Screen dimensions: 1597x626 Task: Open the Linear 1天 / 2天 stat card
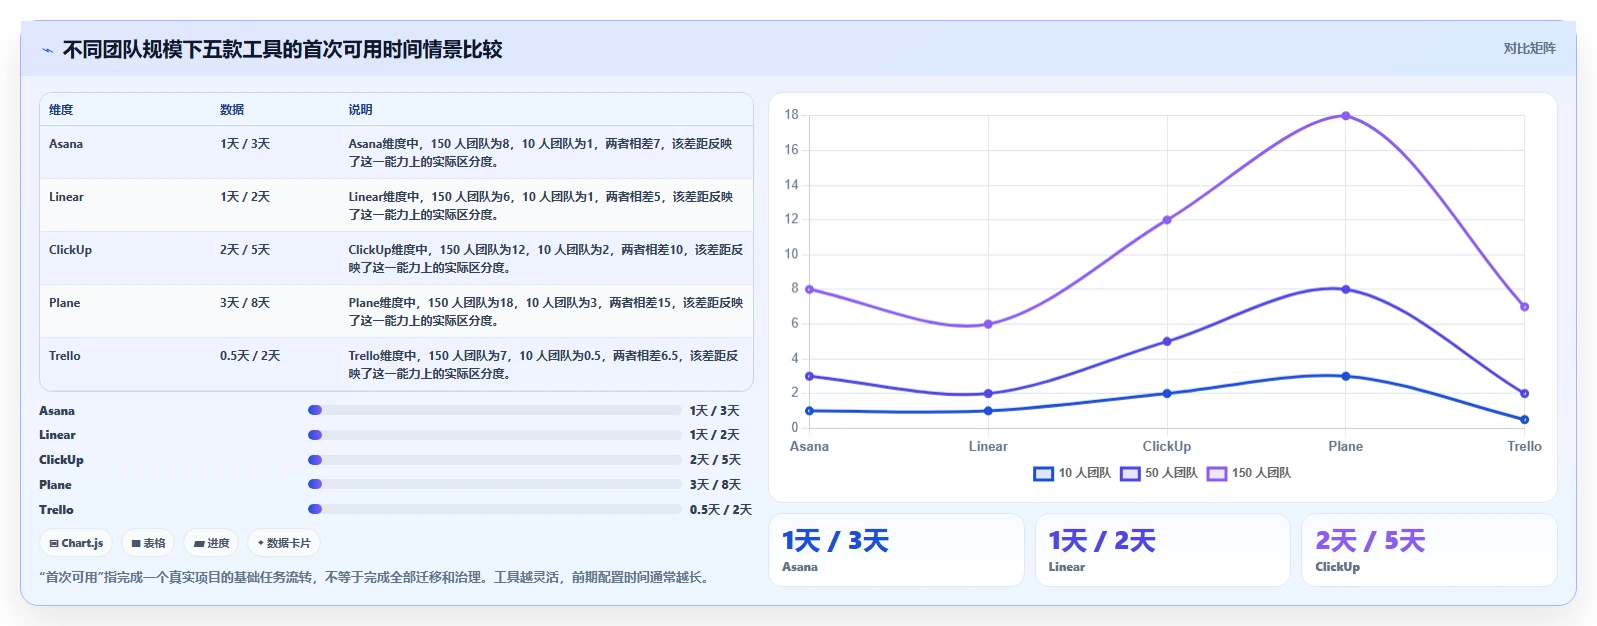tap(1162, 550)
